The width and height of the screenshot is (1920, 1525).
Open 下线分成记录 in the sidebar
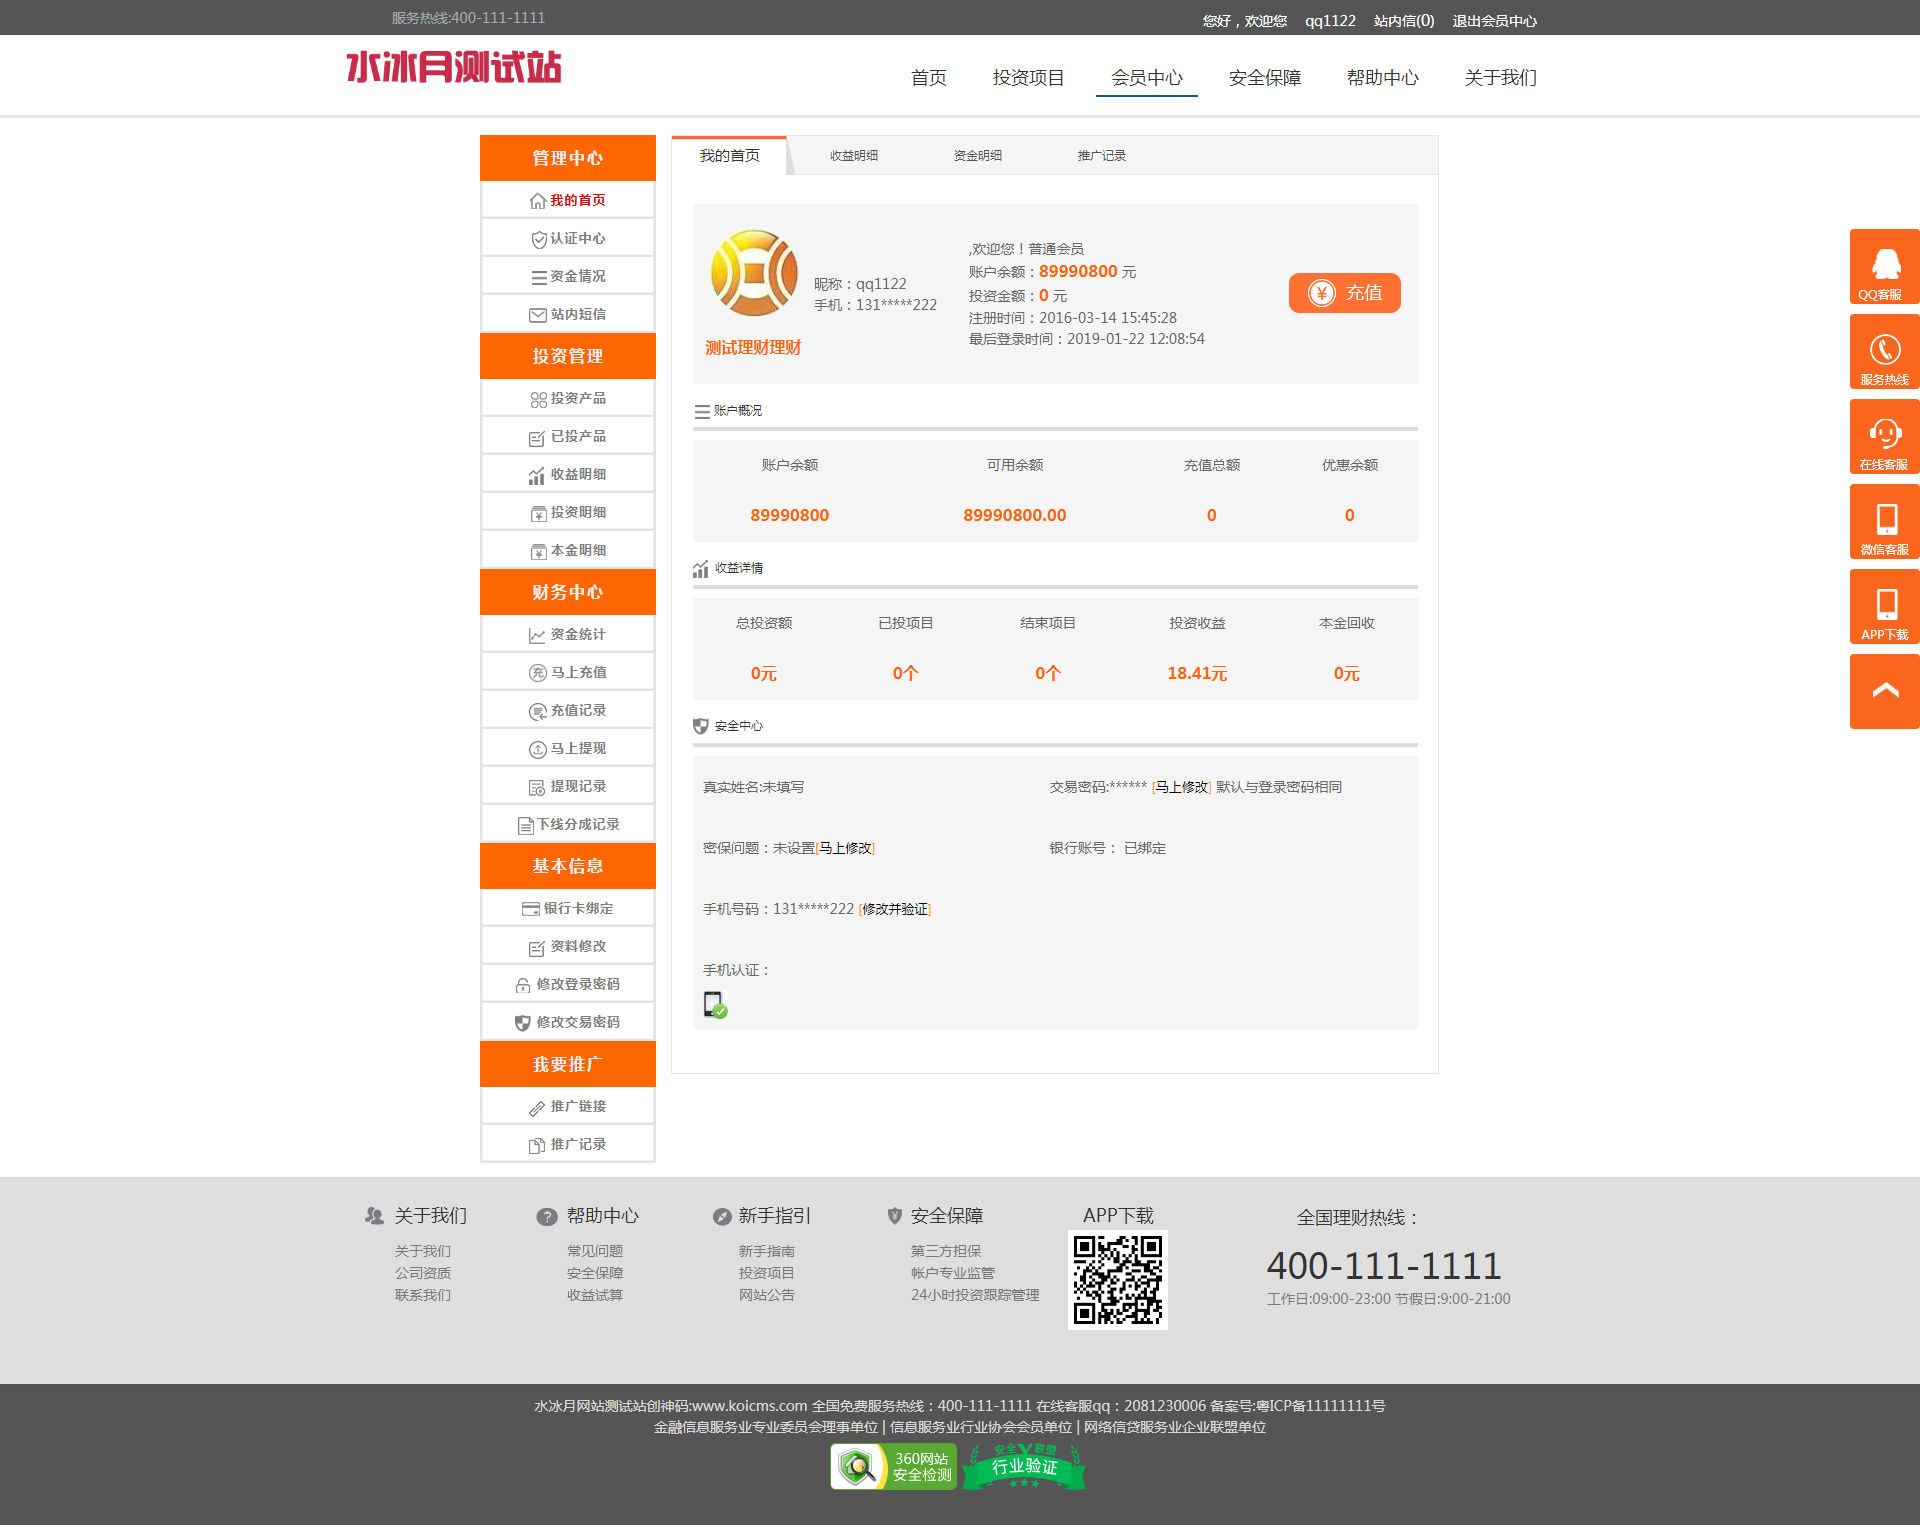coord(568,824)
